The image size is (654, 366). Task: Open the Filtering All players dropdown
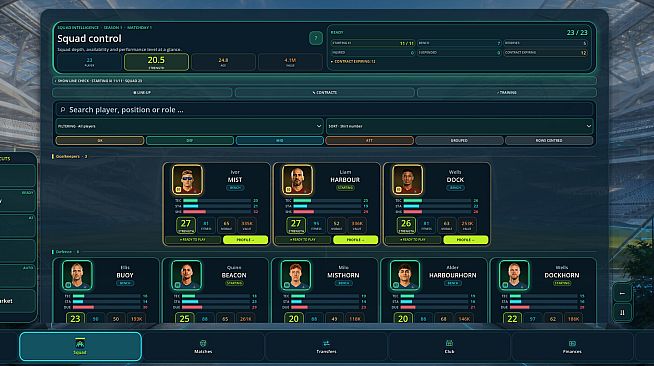click(x=189, y=126)
